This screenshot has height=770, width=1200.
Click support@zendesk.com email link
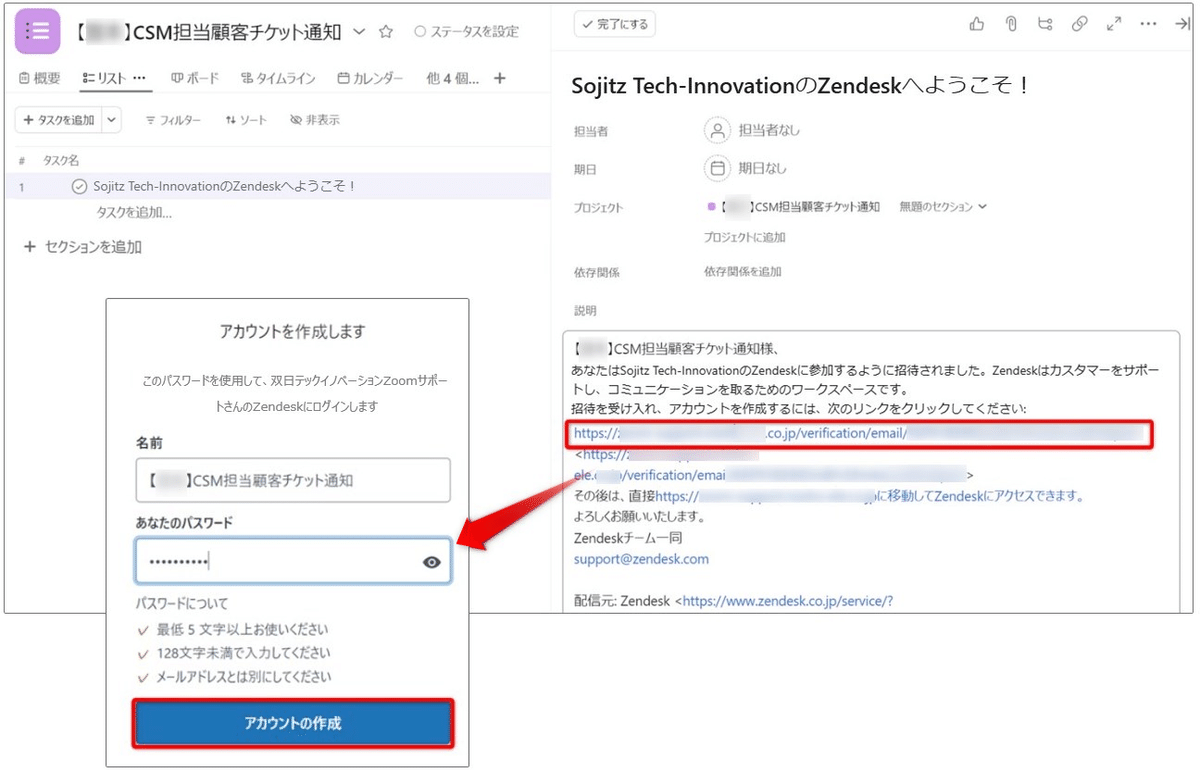click(x=641, y=559)
